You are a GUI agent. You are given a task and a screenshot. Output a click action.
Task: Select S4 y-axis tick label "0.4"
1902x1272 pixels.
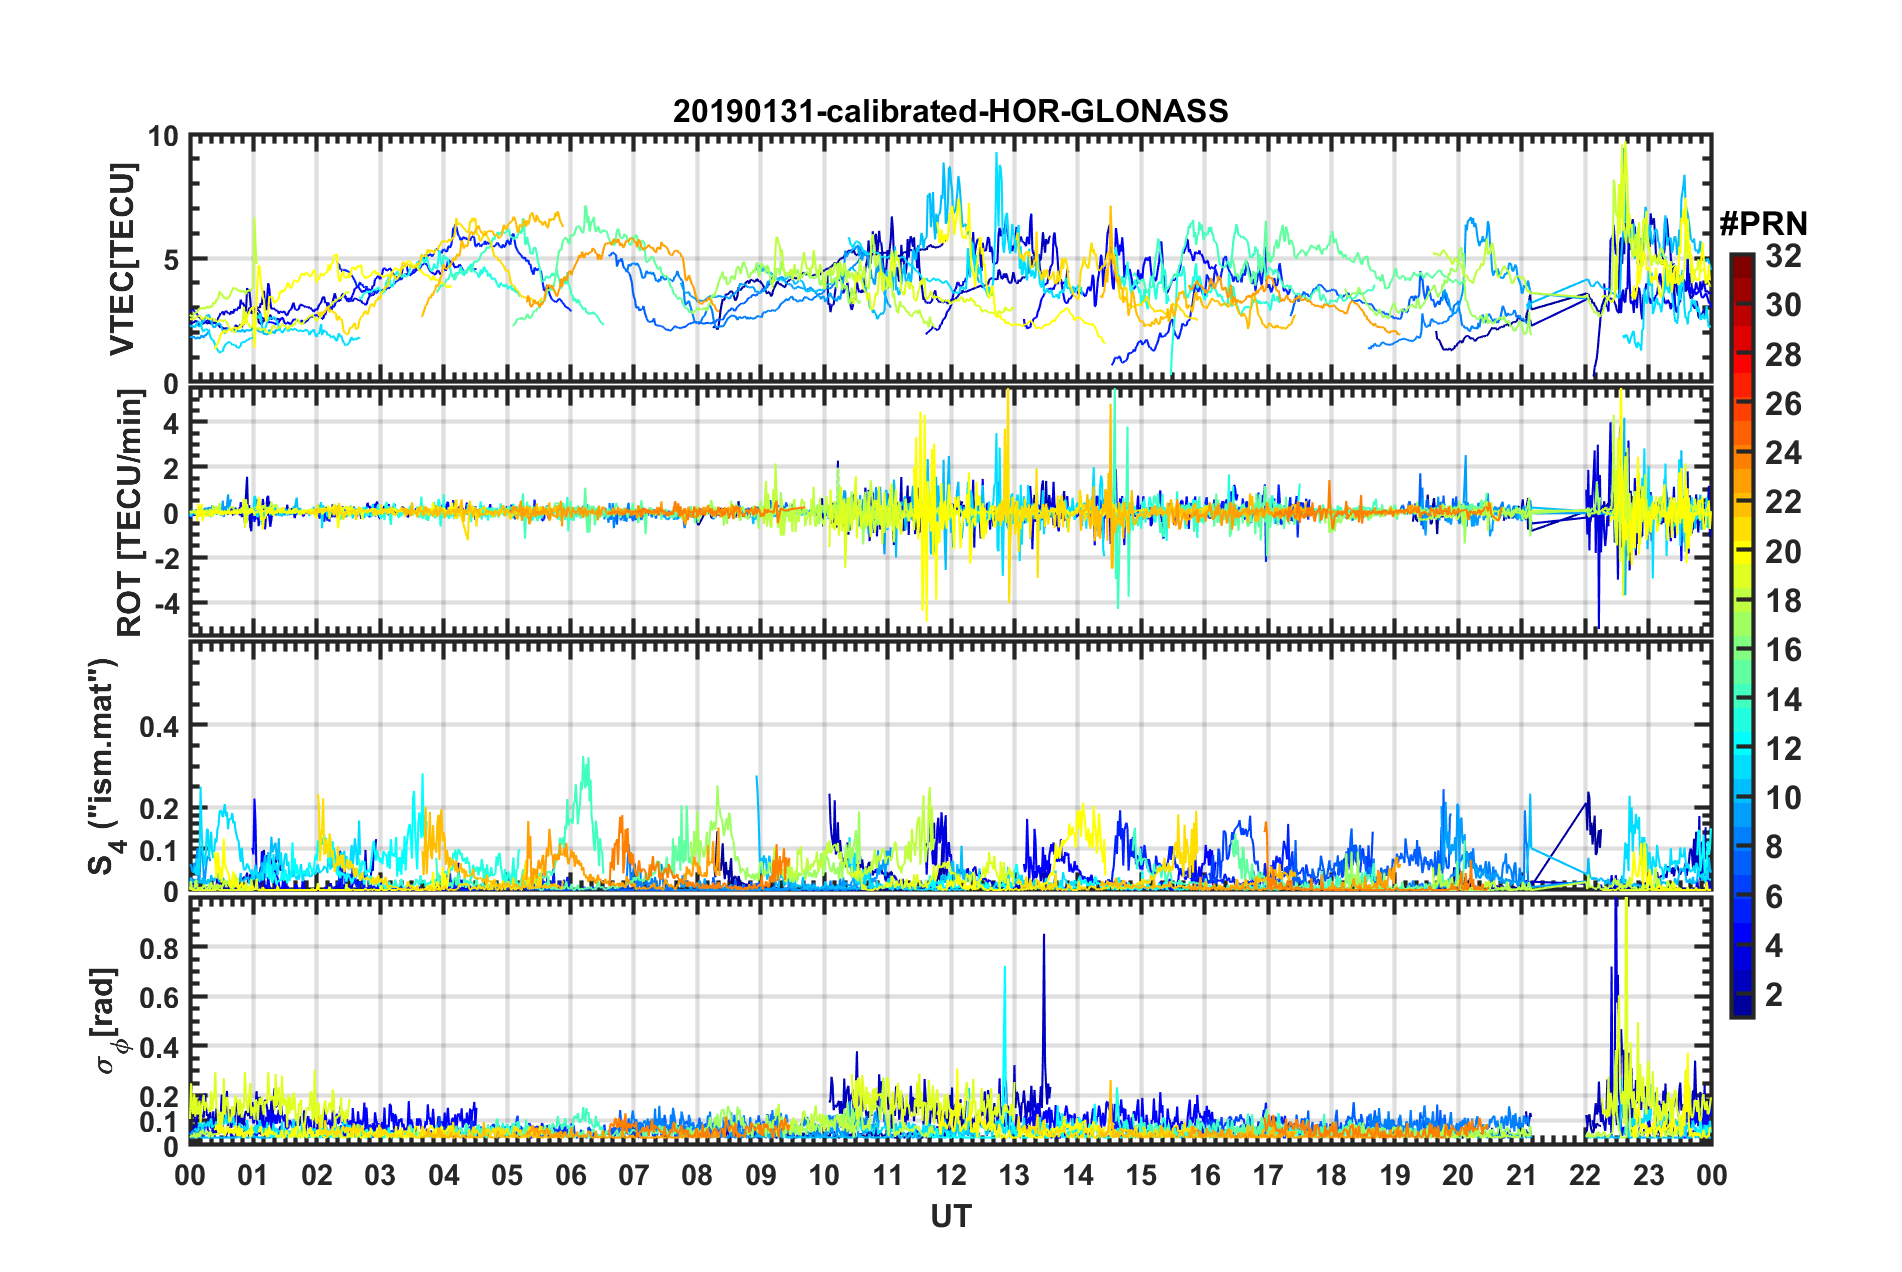click(x=159, y=725)
